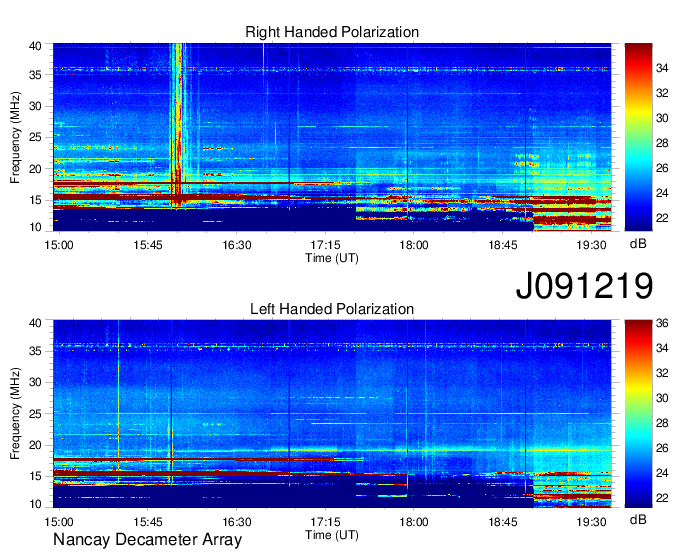Click 16:30 tick on Right Handed time axis
The width and height of the screenshot is (680, 552).
click(237, 245)
